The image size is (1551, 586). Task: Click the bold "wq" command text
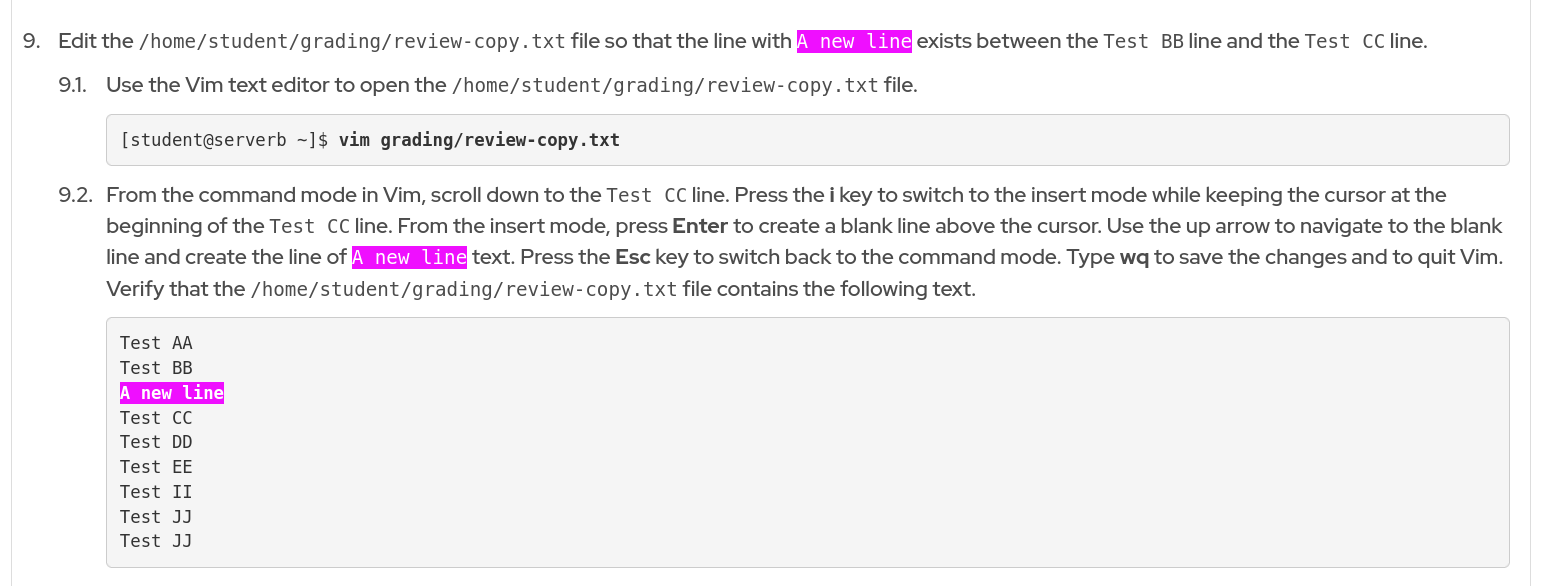pyautogui.click(x=1134, y=258)
